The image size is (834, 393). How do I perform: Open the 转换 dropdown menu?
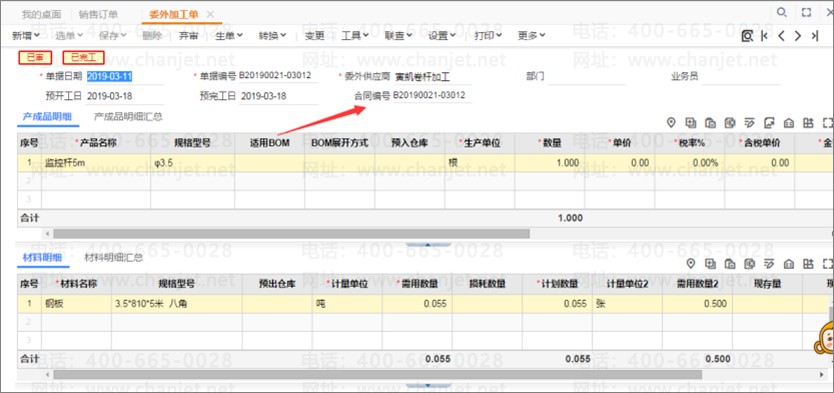272,36
